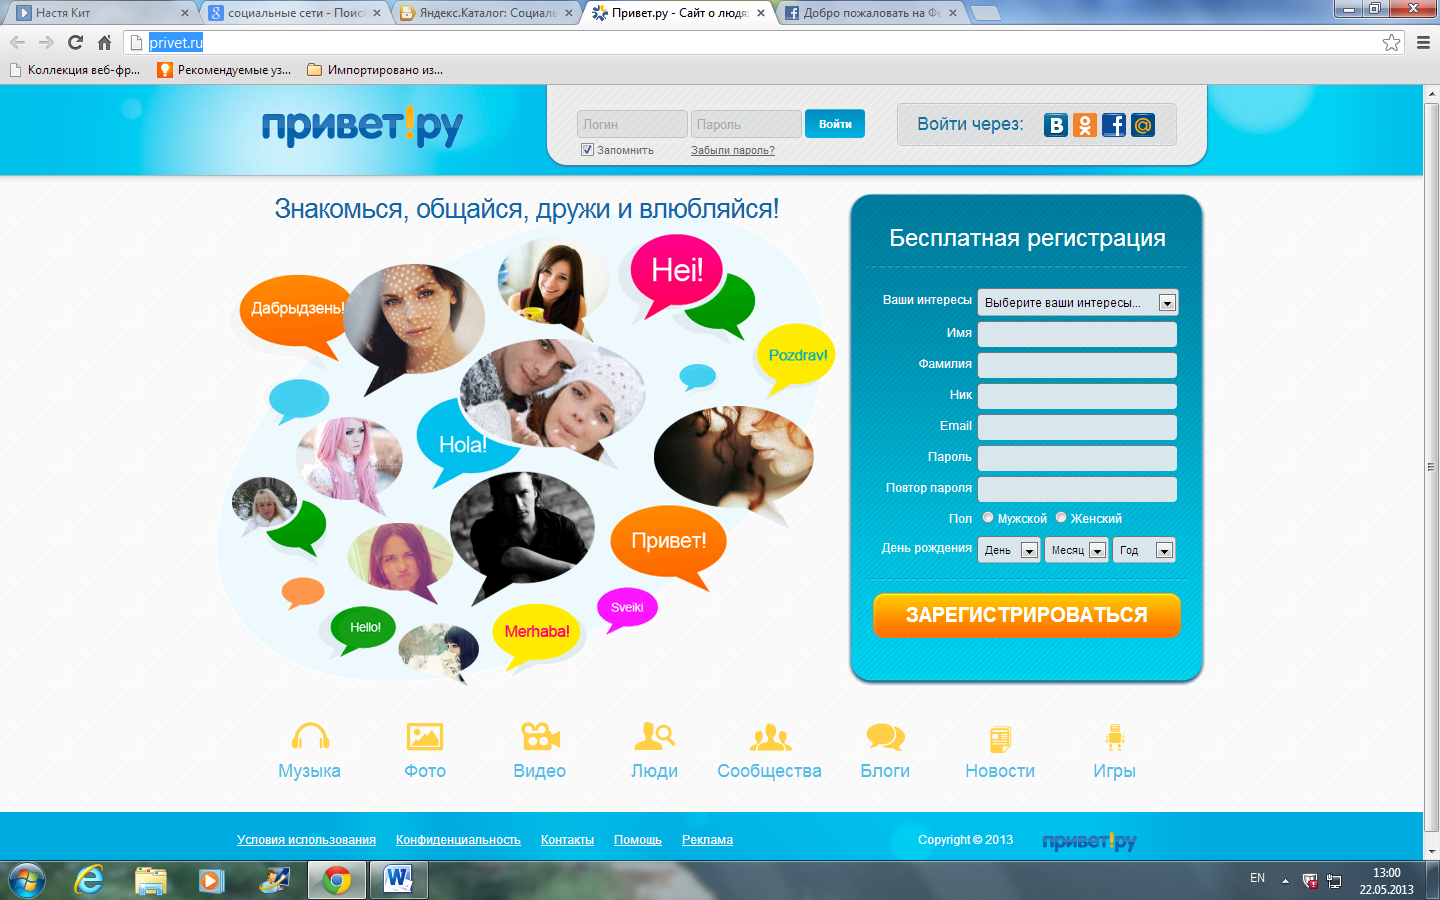Open the День birthday dropdown
Screen dimensions: 1440x900
[x=1009, y=550]
